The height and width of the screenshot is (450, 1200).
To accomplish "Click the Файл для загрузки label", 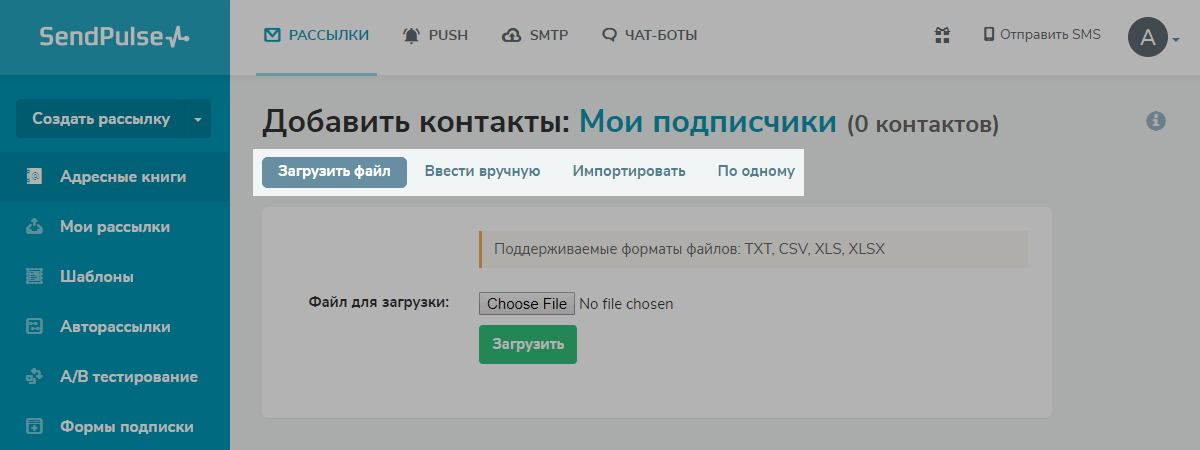I will pos(379,301).
